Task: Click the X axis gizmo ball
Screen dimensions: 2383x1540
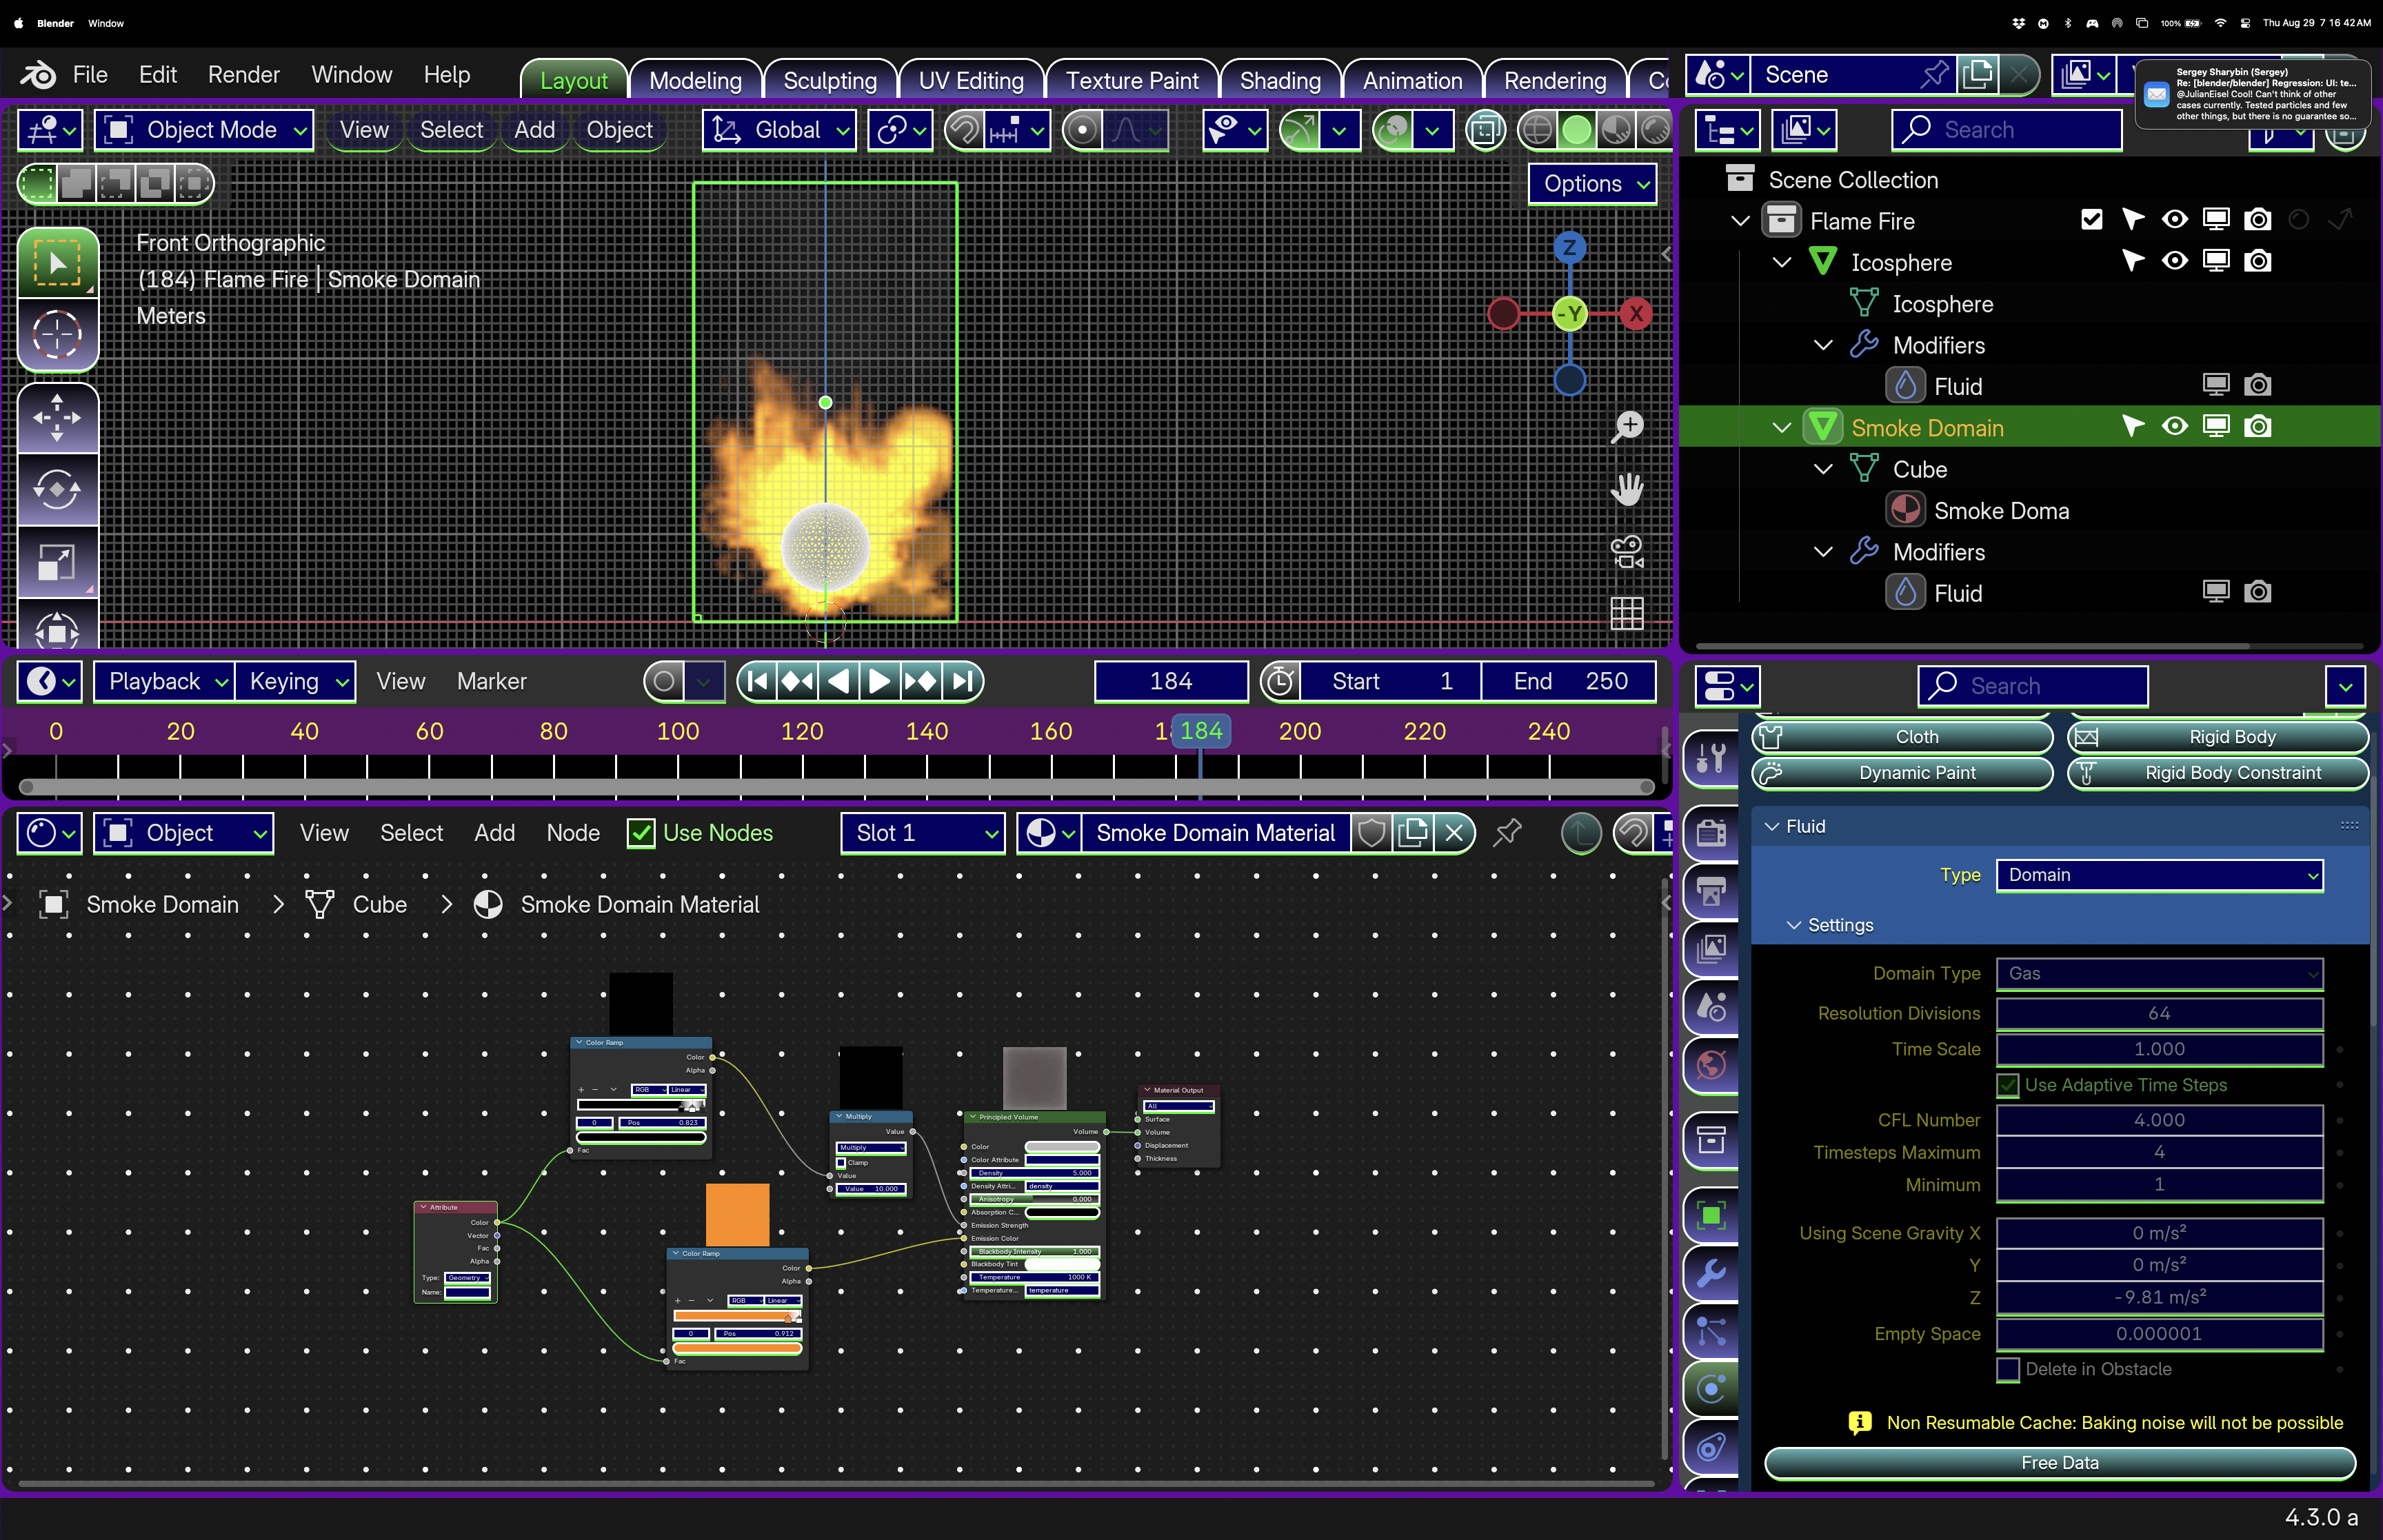Action: pos(1636,314)
